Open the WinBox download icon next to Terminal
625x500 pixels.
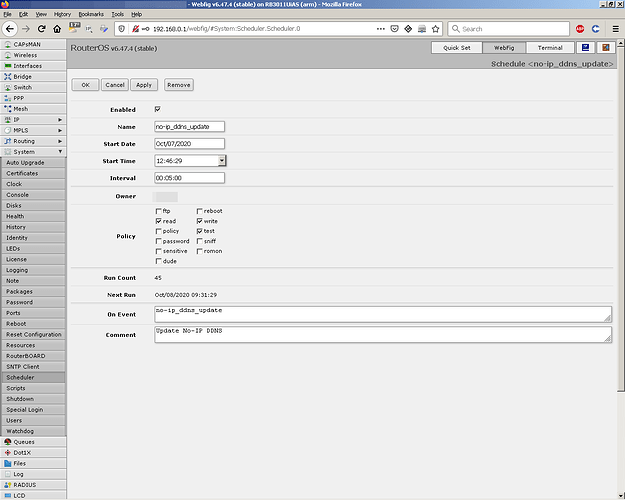point(585,47)
